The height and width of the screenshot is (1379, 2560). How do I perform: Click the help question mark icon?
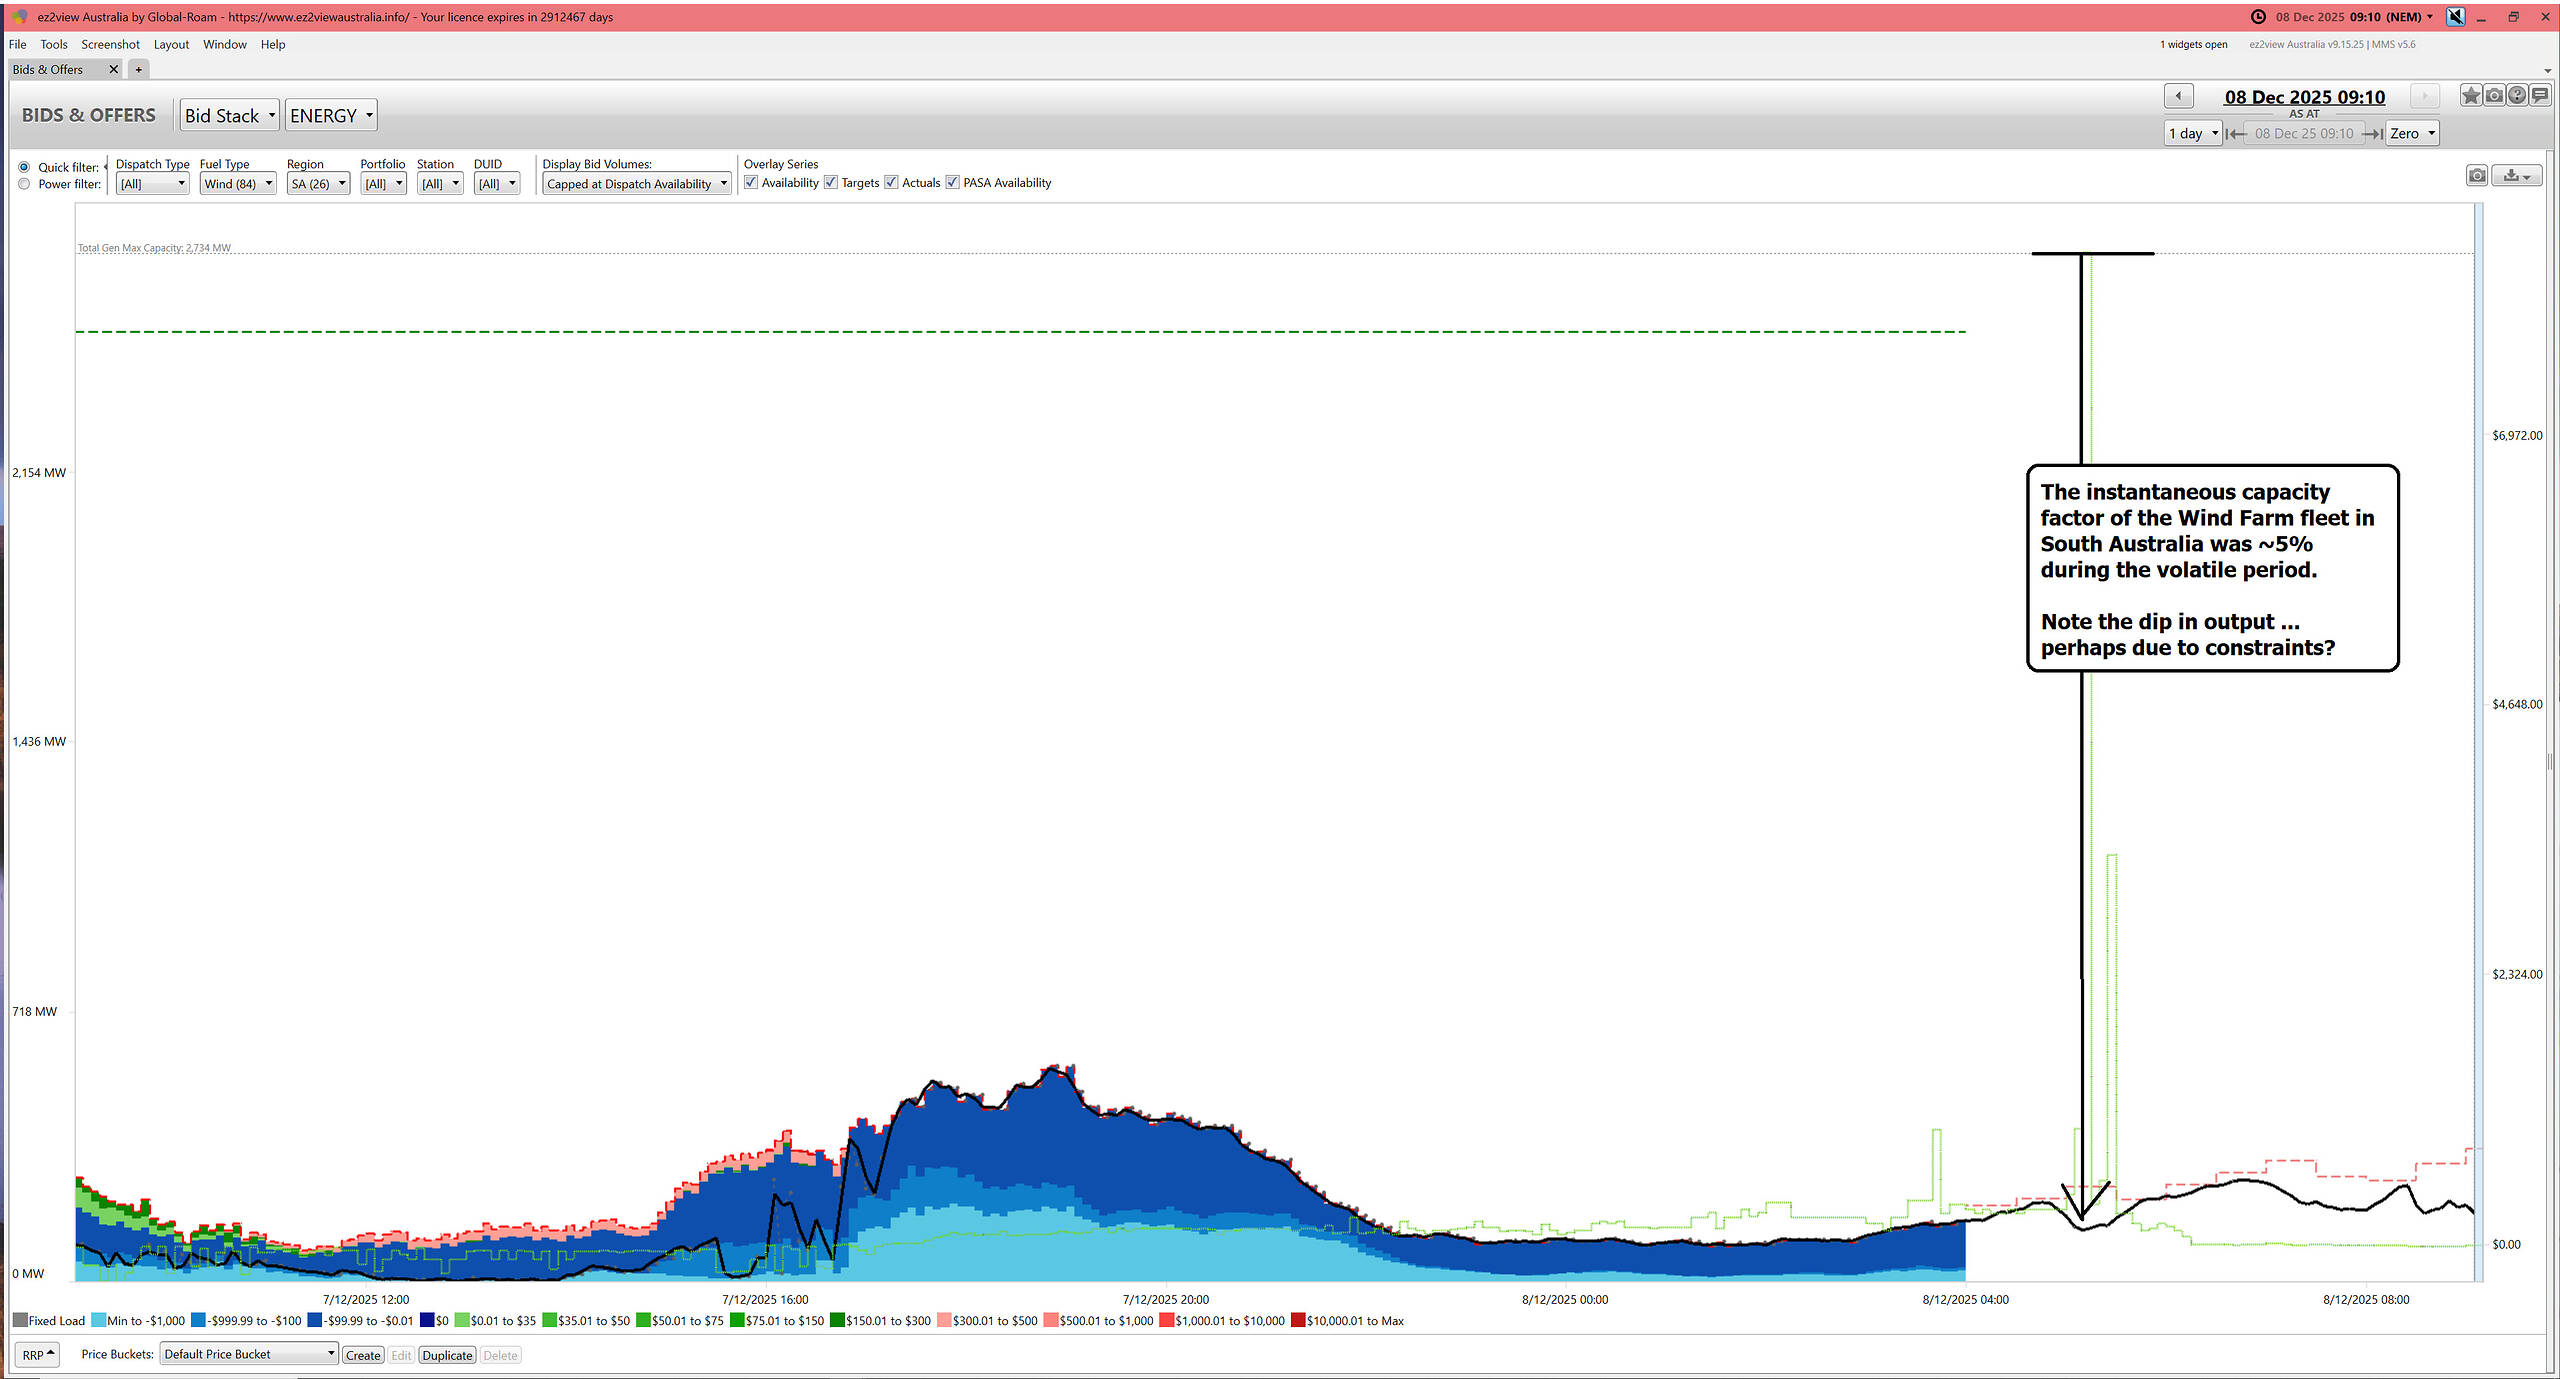pos(2517,96)
